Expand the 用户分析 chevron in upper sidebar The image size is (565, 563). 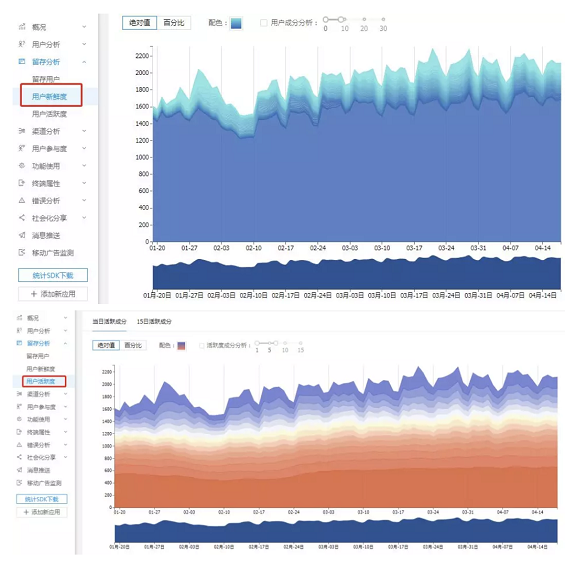(x=84, y=44)
